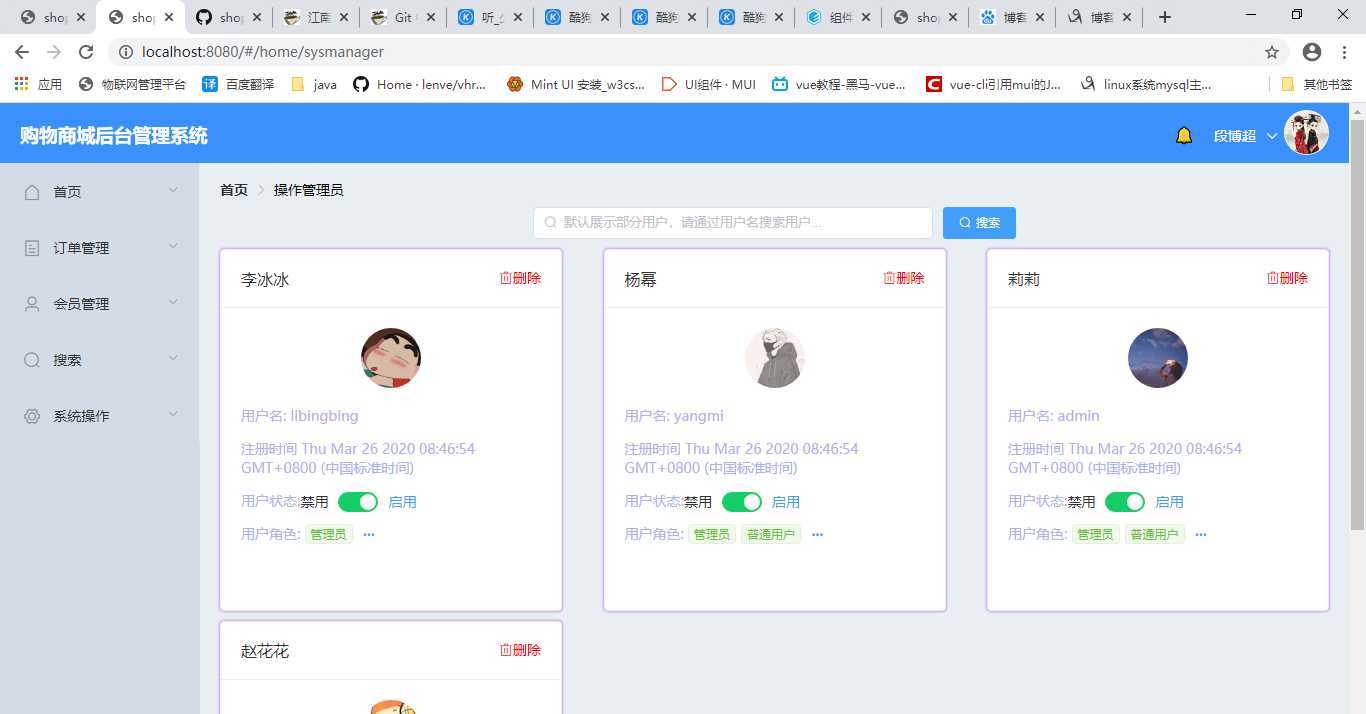
Task: Click page vertical scrollbar
Action: click(1357, 323)
